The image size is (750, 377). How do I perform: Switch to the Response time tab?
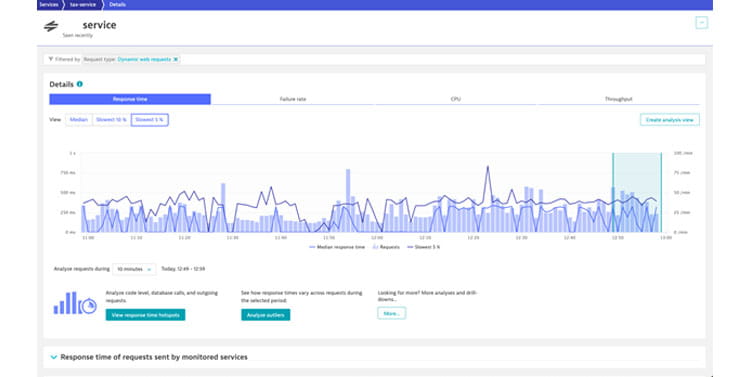point(130,99)
